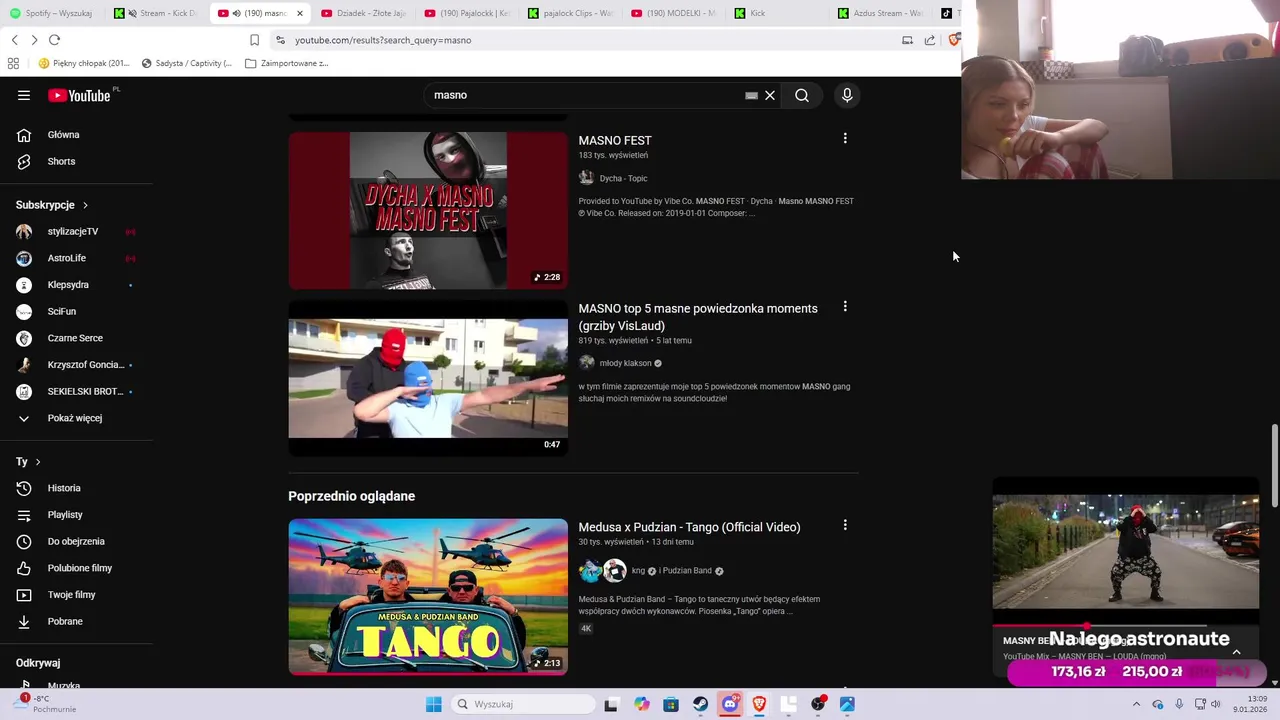Open Piękny chłopak bookmark
1280x720 pixels.
84,63
